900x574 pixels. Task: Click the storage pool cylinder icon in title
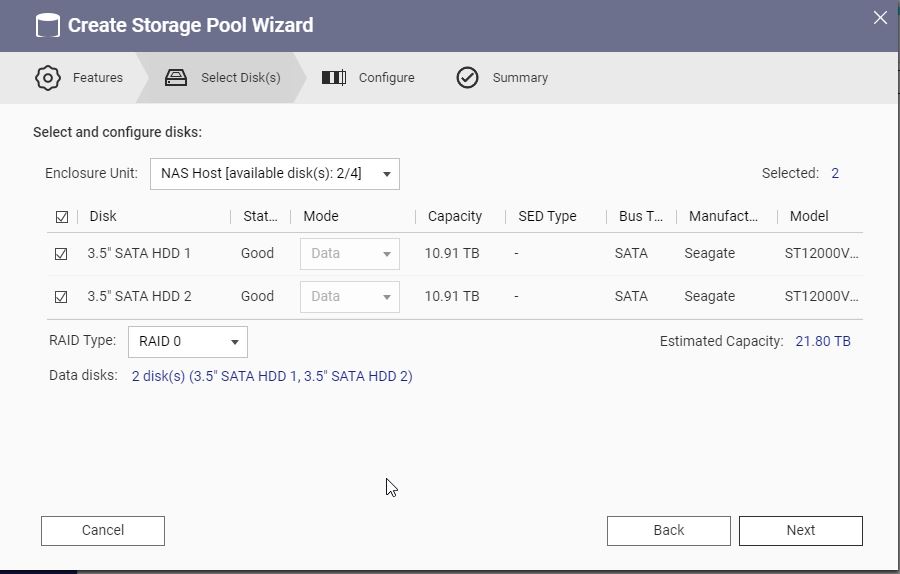pos(47,25)
